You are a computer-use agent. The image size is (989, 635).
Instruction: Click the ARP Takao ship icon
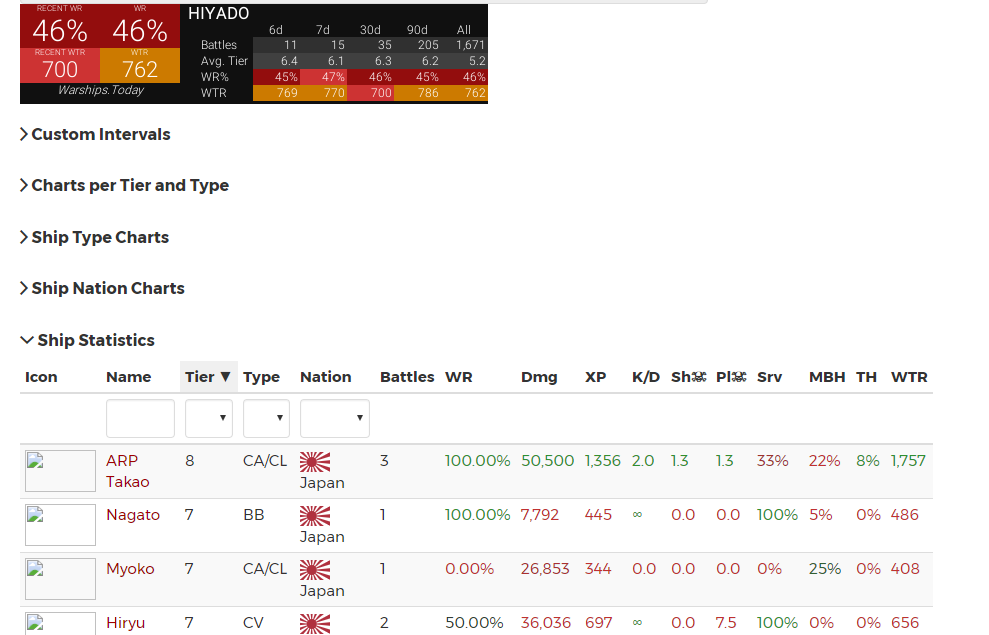(x=60, y=471)
